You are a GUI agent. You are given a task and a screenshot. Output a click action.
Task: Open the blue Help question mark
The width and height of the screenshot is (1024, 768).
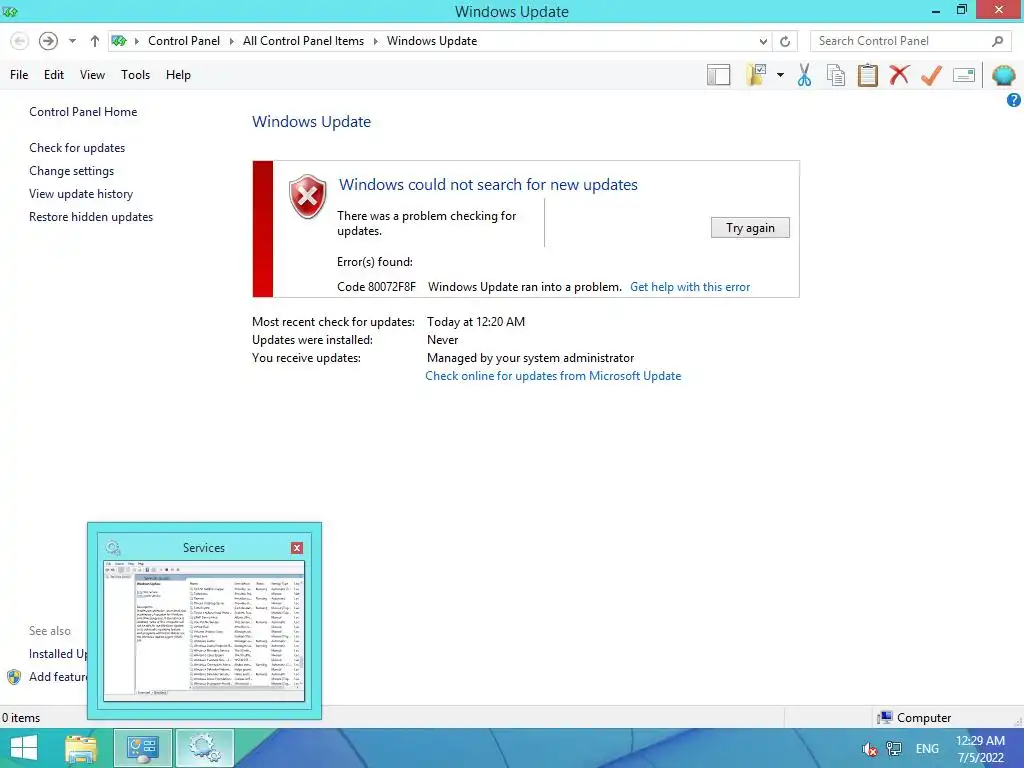click(x=1014, y=100)
